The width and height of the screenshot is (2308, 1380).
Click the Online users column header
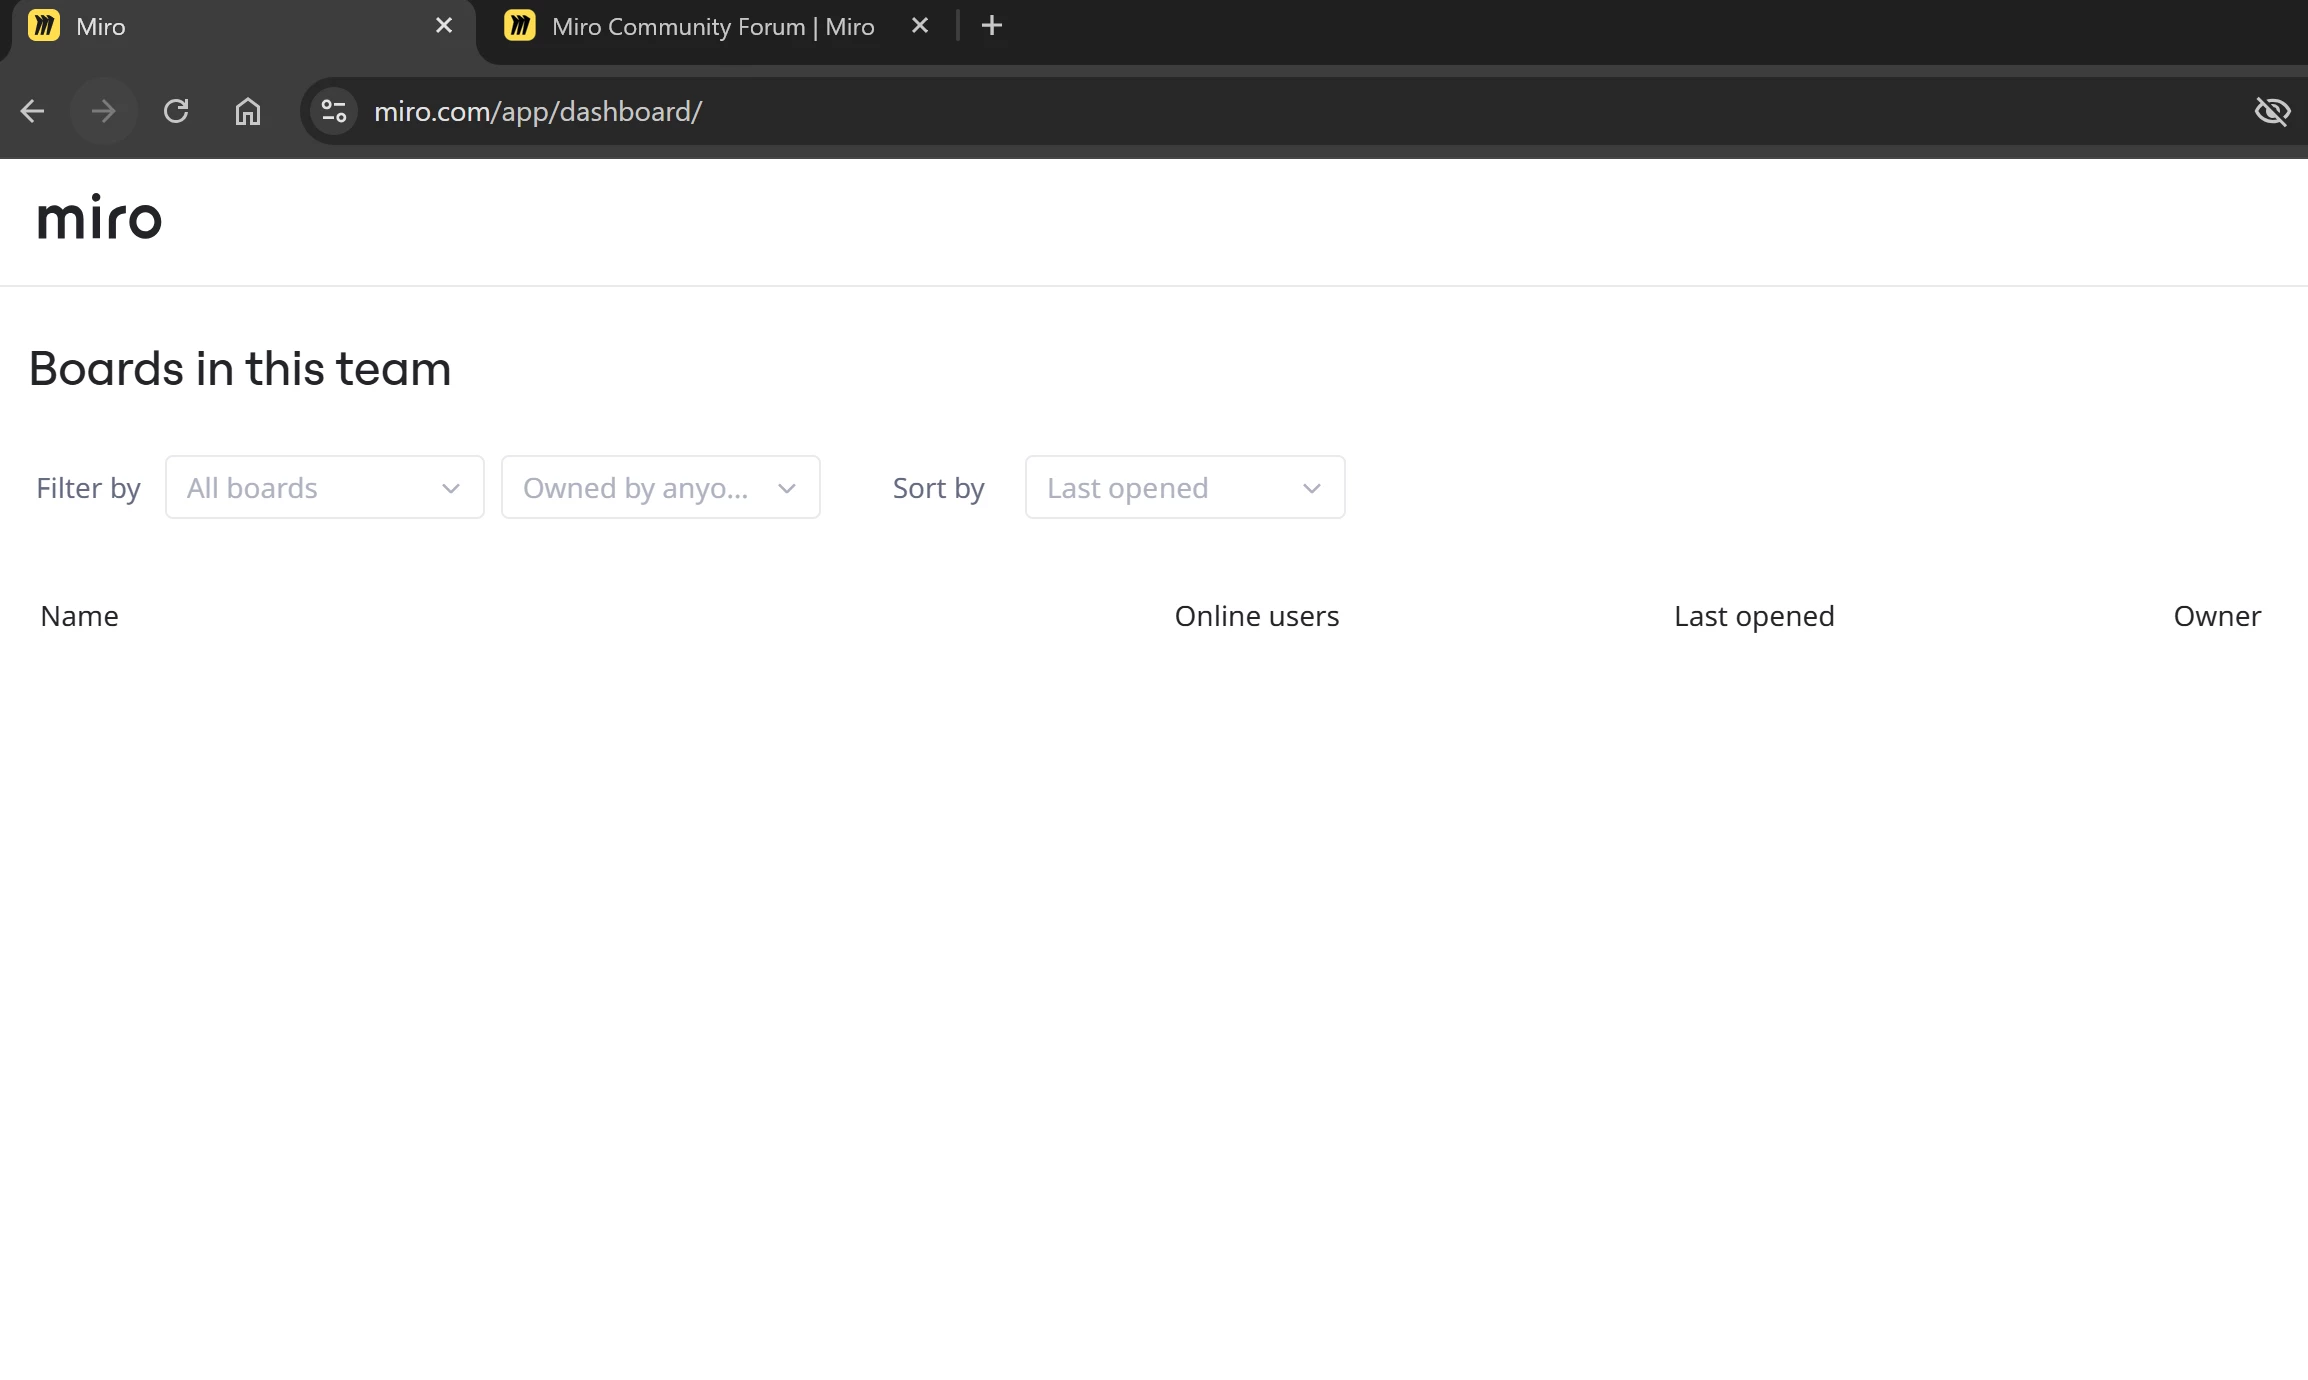point(1256,616)
